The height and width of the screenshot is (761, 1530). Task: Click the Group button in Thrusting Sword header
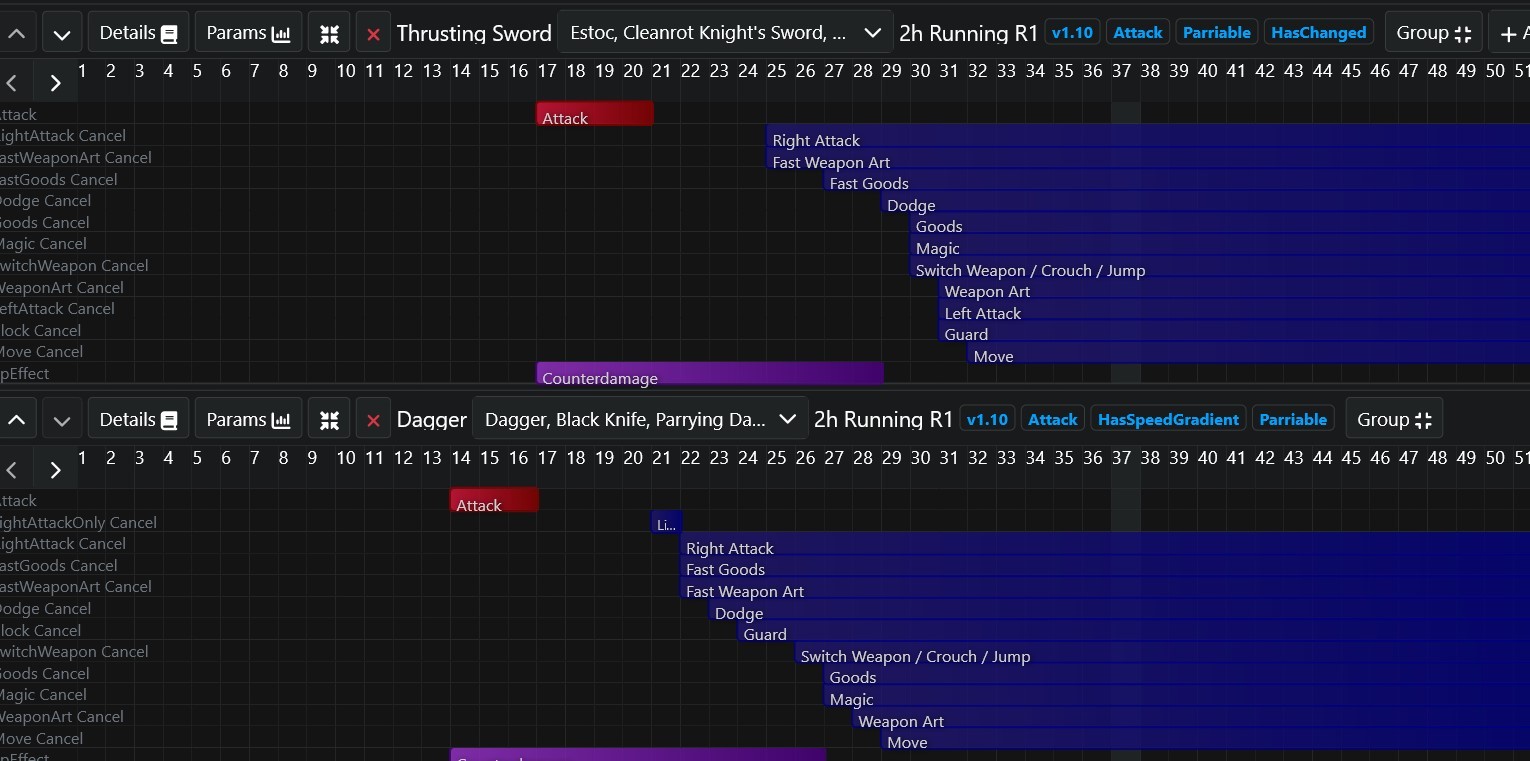(1433, 33)
